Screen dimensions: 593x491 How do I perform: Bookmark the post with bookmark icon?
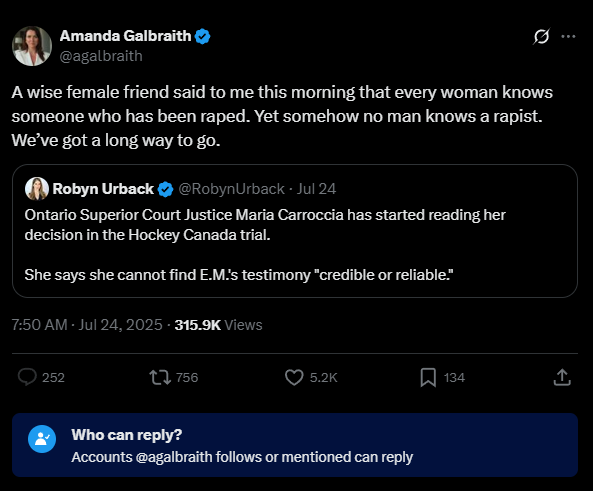point(428,378)
